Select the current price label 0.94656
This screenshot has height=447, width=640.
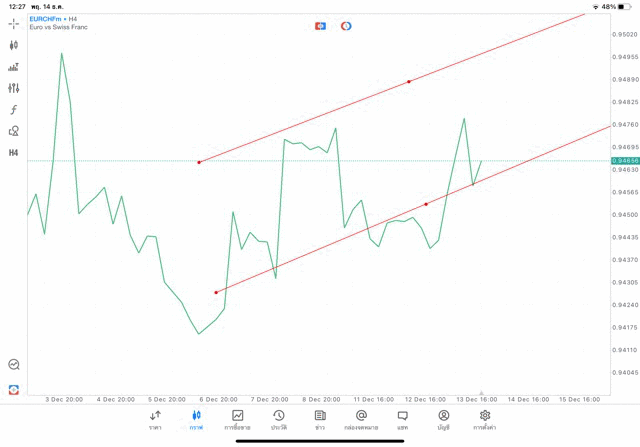625,160
